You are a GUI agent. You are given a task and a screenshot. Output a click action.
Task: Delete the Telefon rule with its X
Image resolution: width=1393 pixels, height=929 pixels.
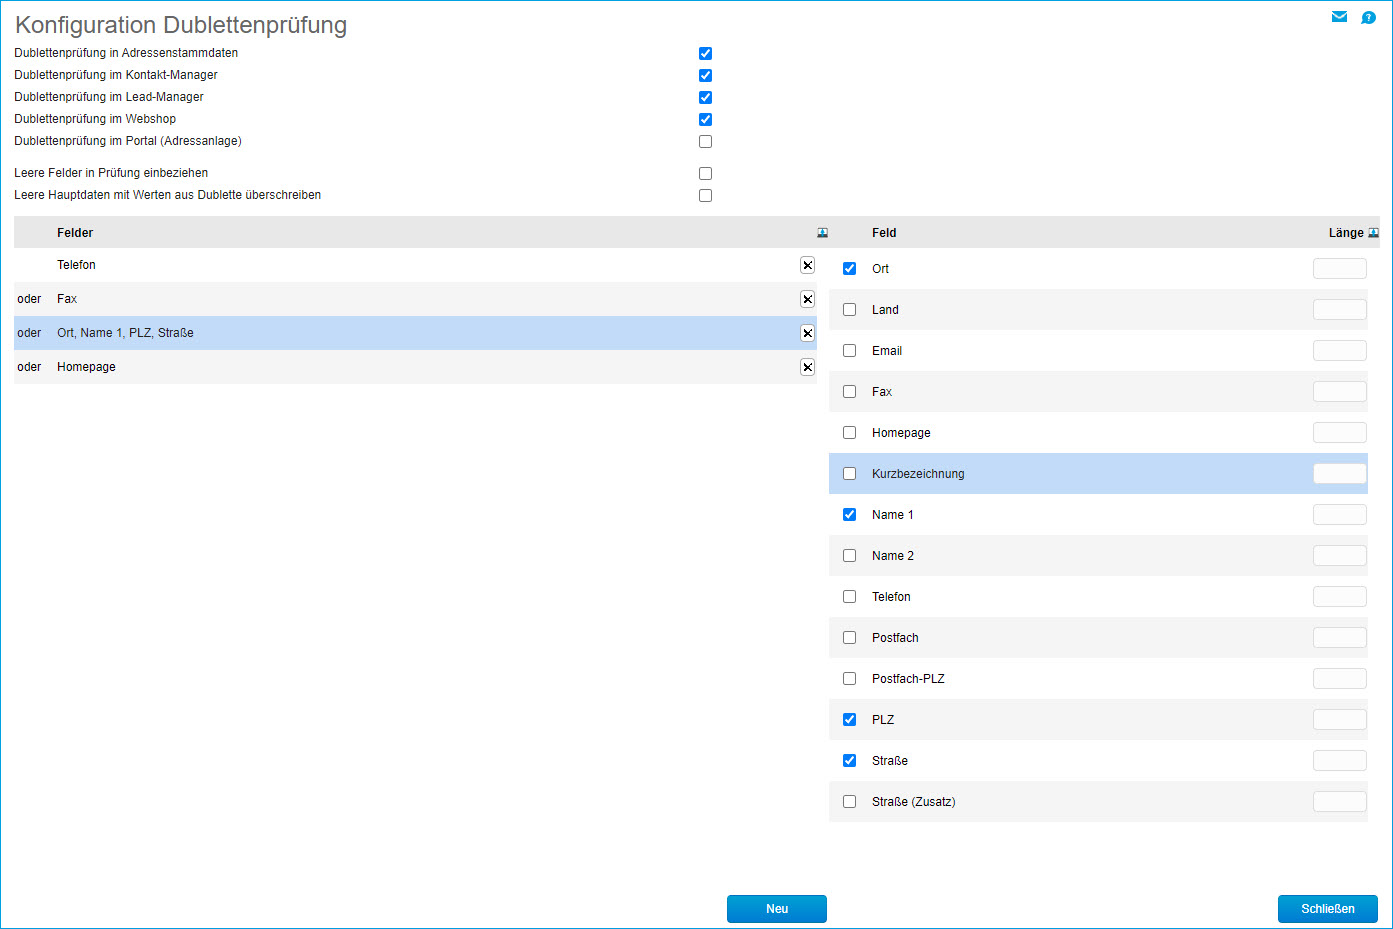pos(807,265)
